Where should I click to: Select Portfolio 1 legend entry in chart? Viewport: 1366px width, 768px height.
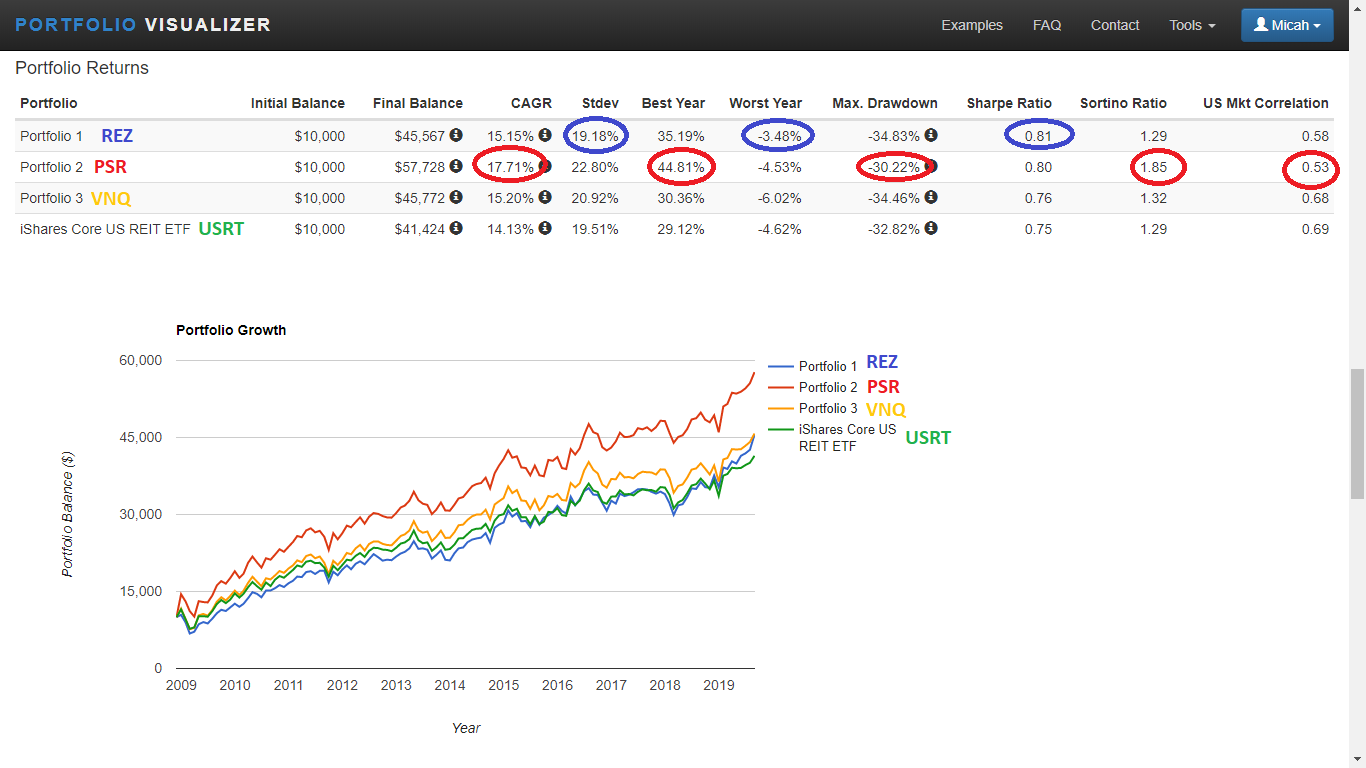click(x=813, y=366)
